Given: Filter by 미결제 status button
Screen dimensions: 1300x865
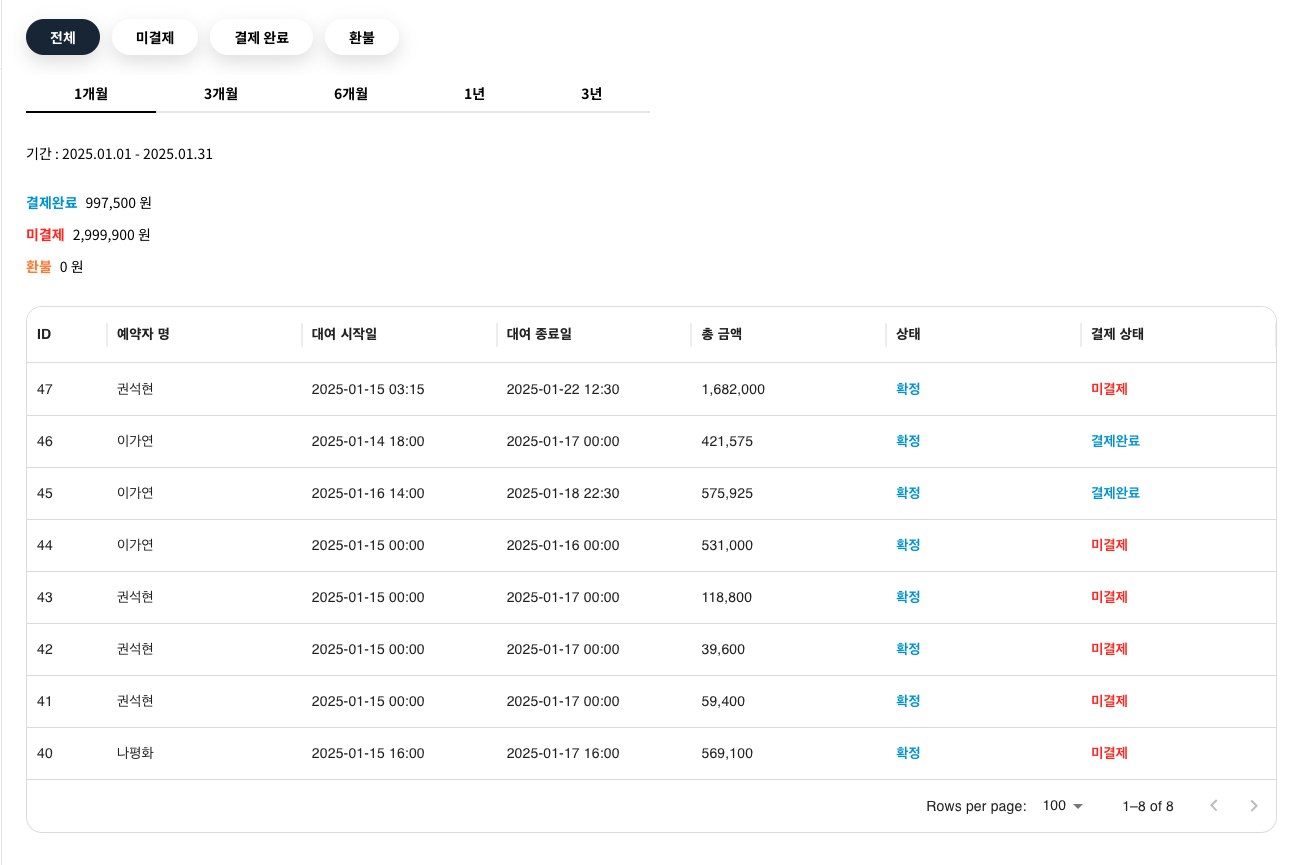Looking at the screenshot, I should tap(155, 37).
